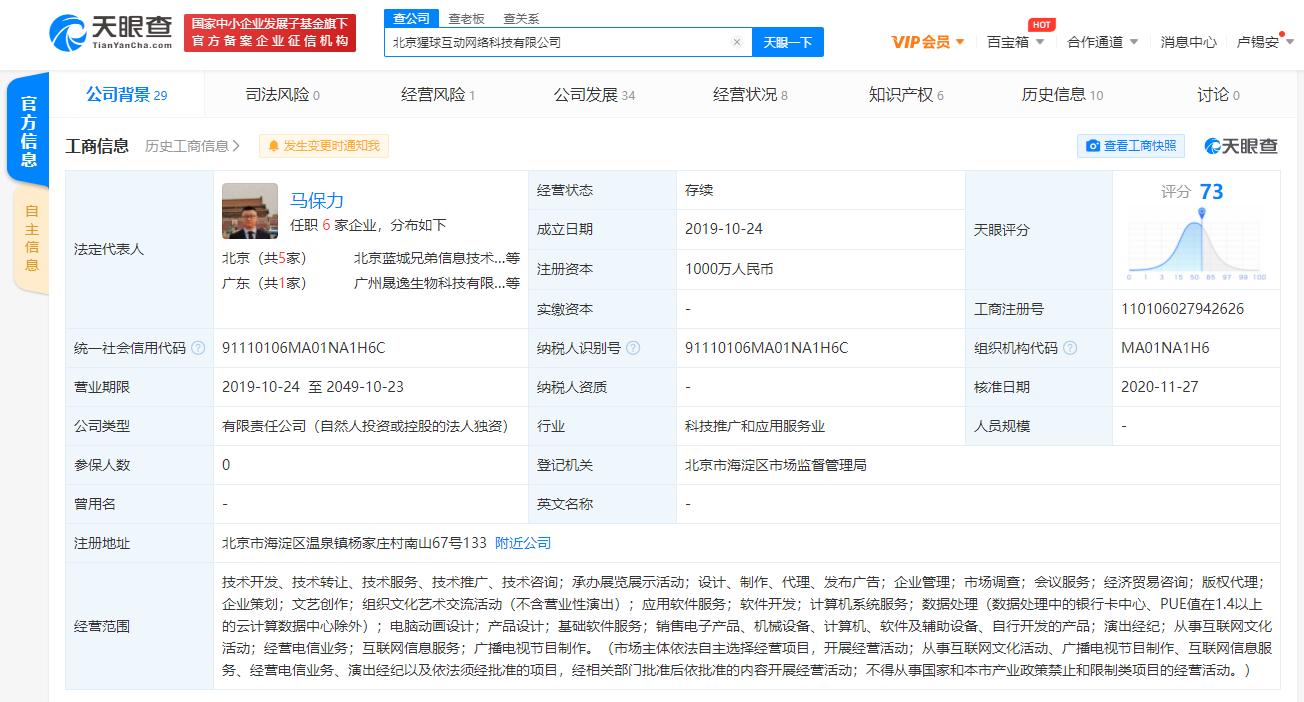Click the 广东（共1家） region entry

pos(264,283)
